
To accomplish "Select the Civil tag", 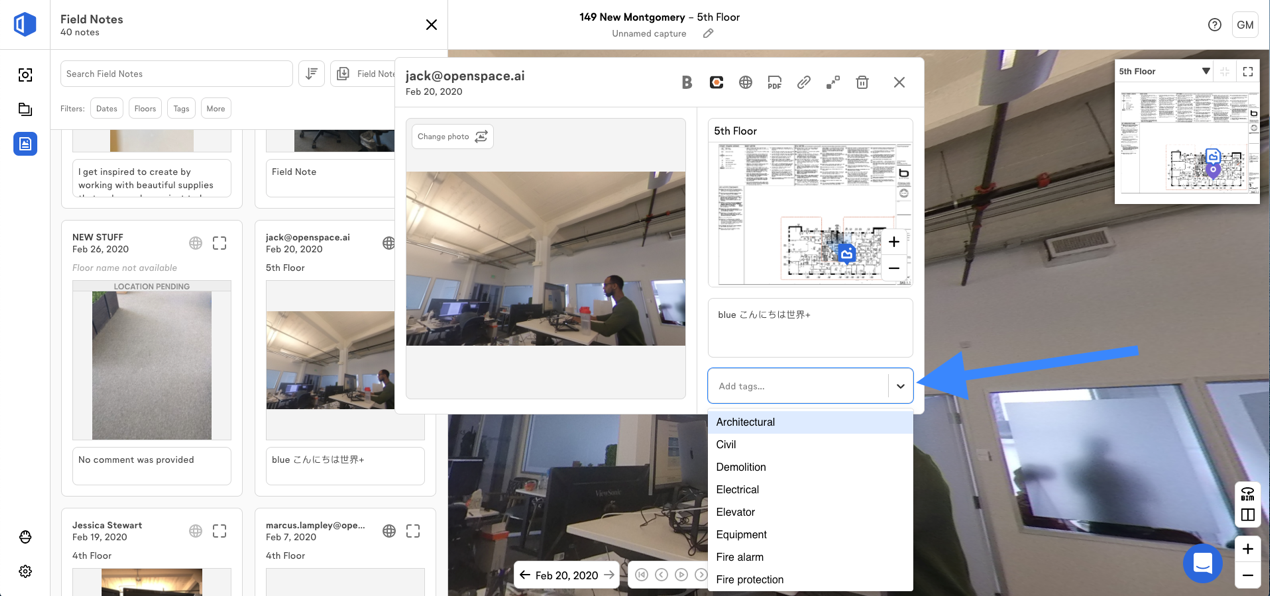I will tap(810, 445).
